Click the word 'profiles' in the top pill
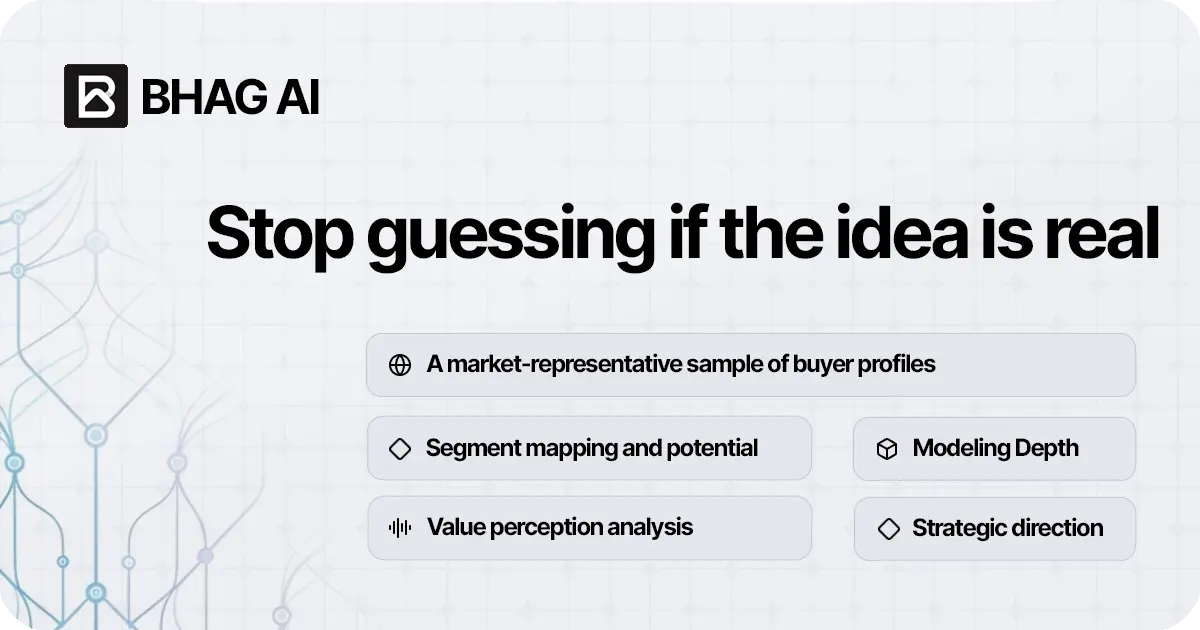The image size is (1200, 630). click(x=897, y=364)
